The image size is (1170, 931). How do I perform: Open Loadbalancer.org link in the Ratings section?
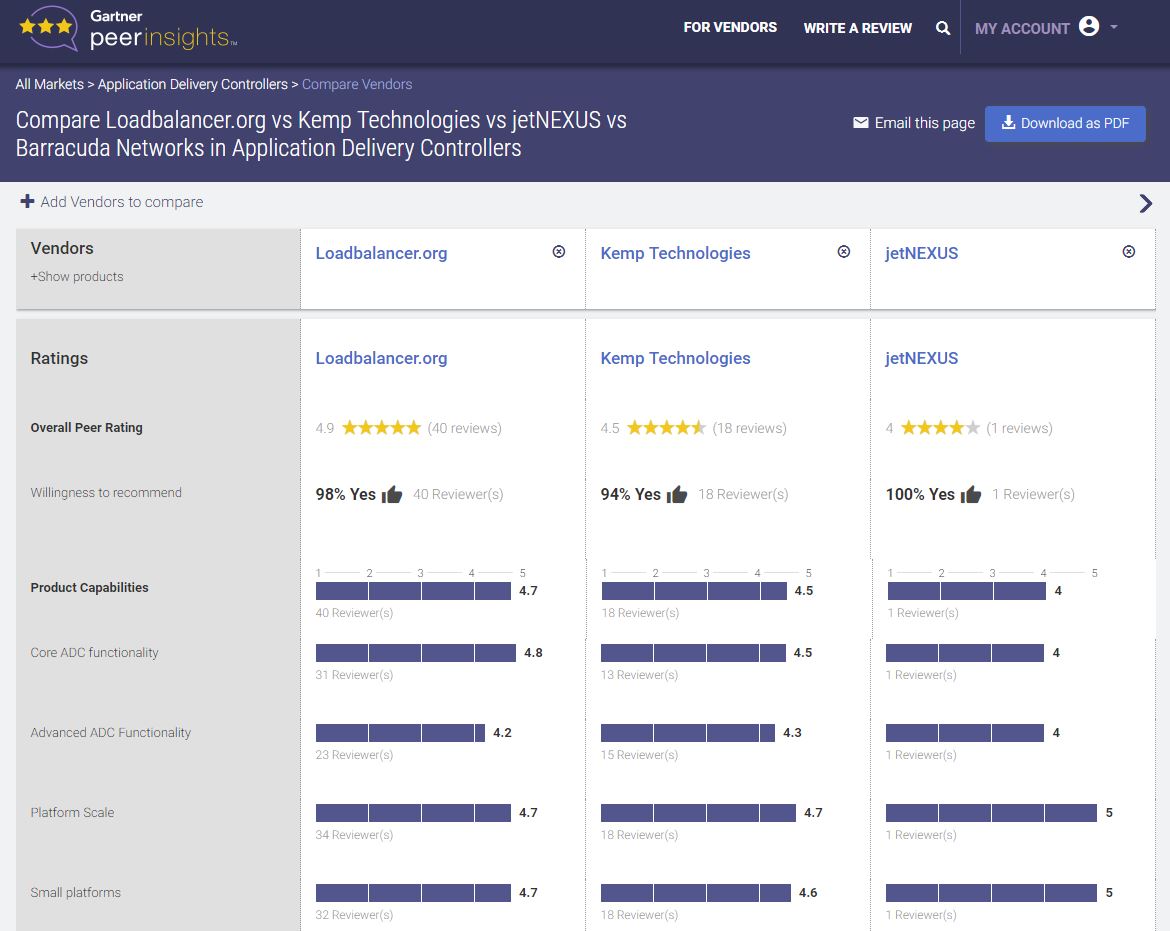[381, 359]
